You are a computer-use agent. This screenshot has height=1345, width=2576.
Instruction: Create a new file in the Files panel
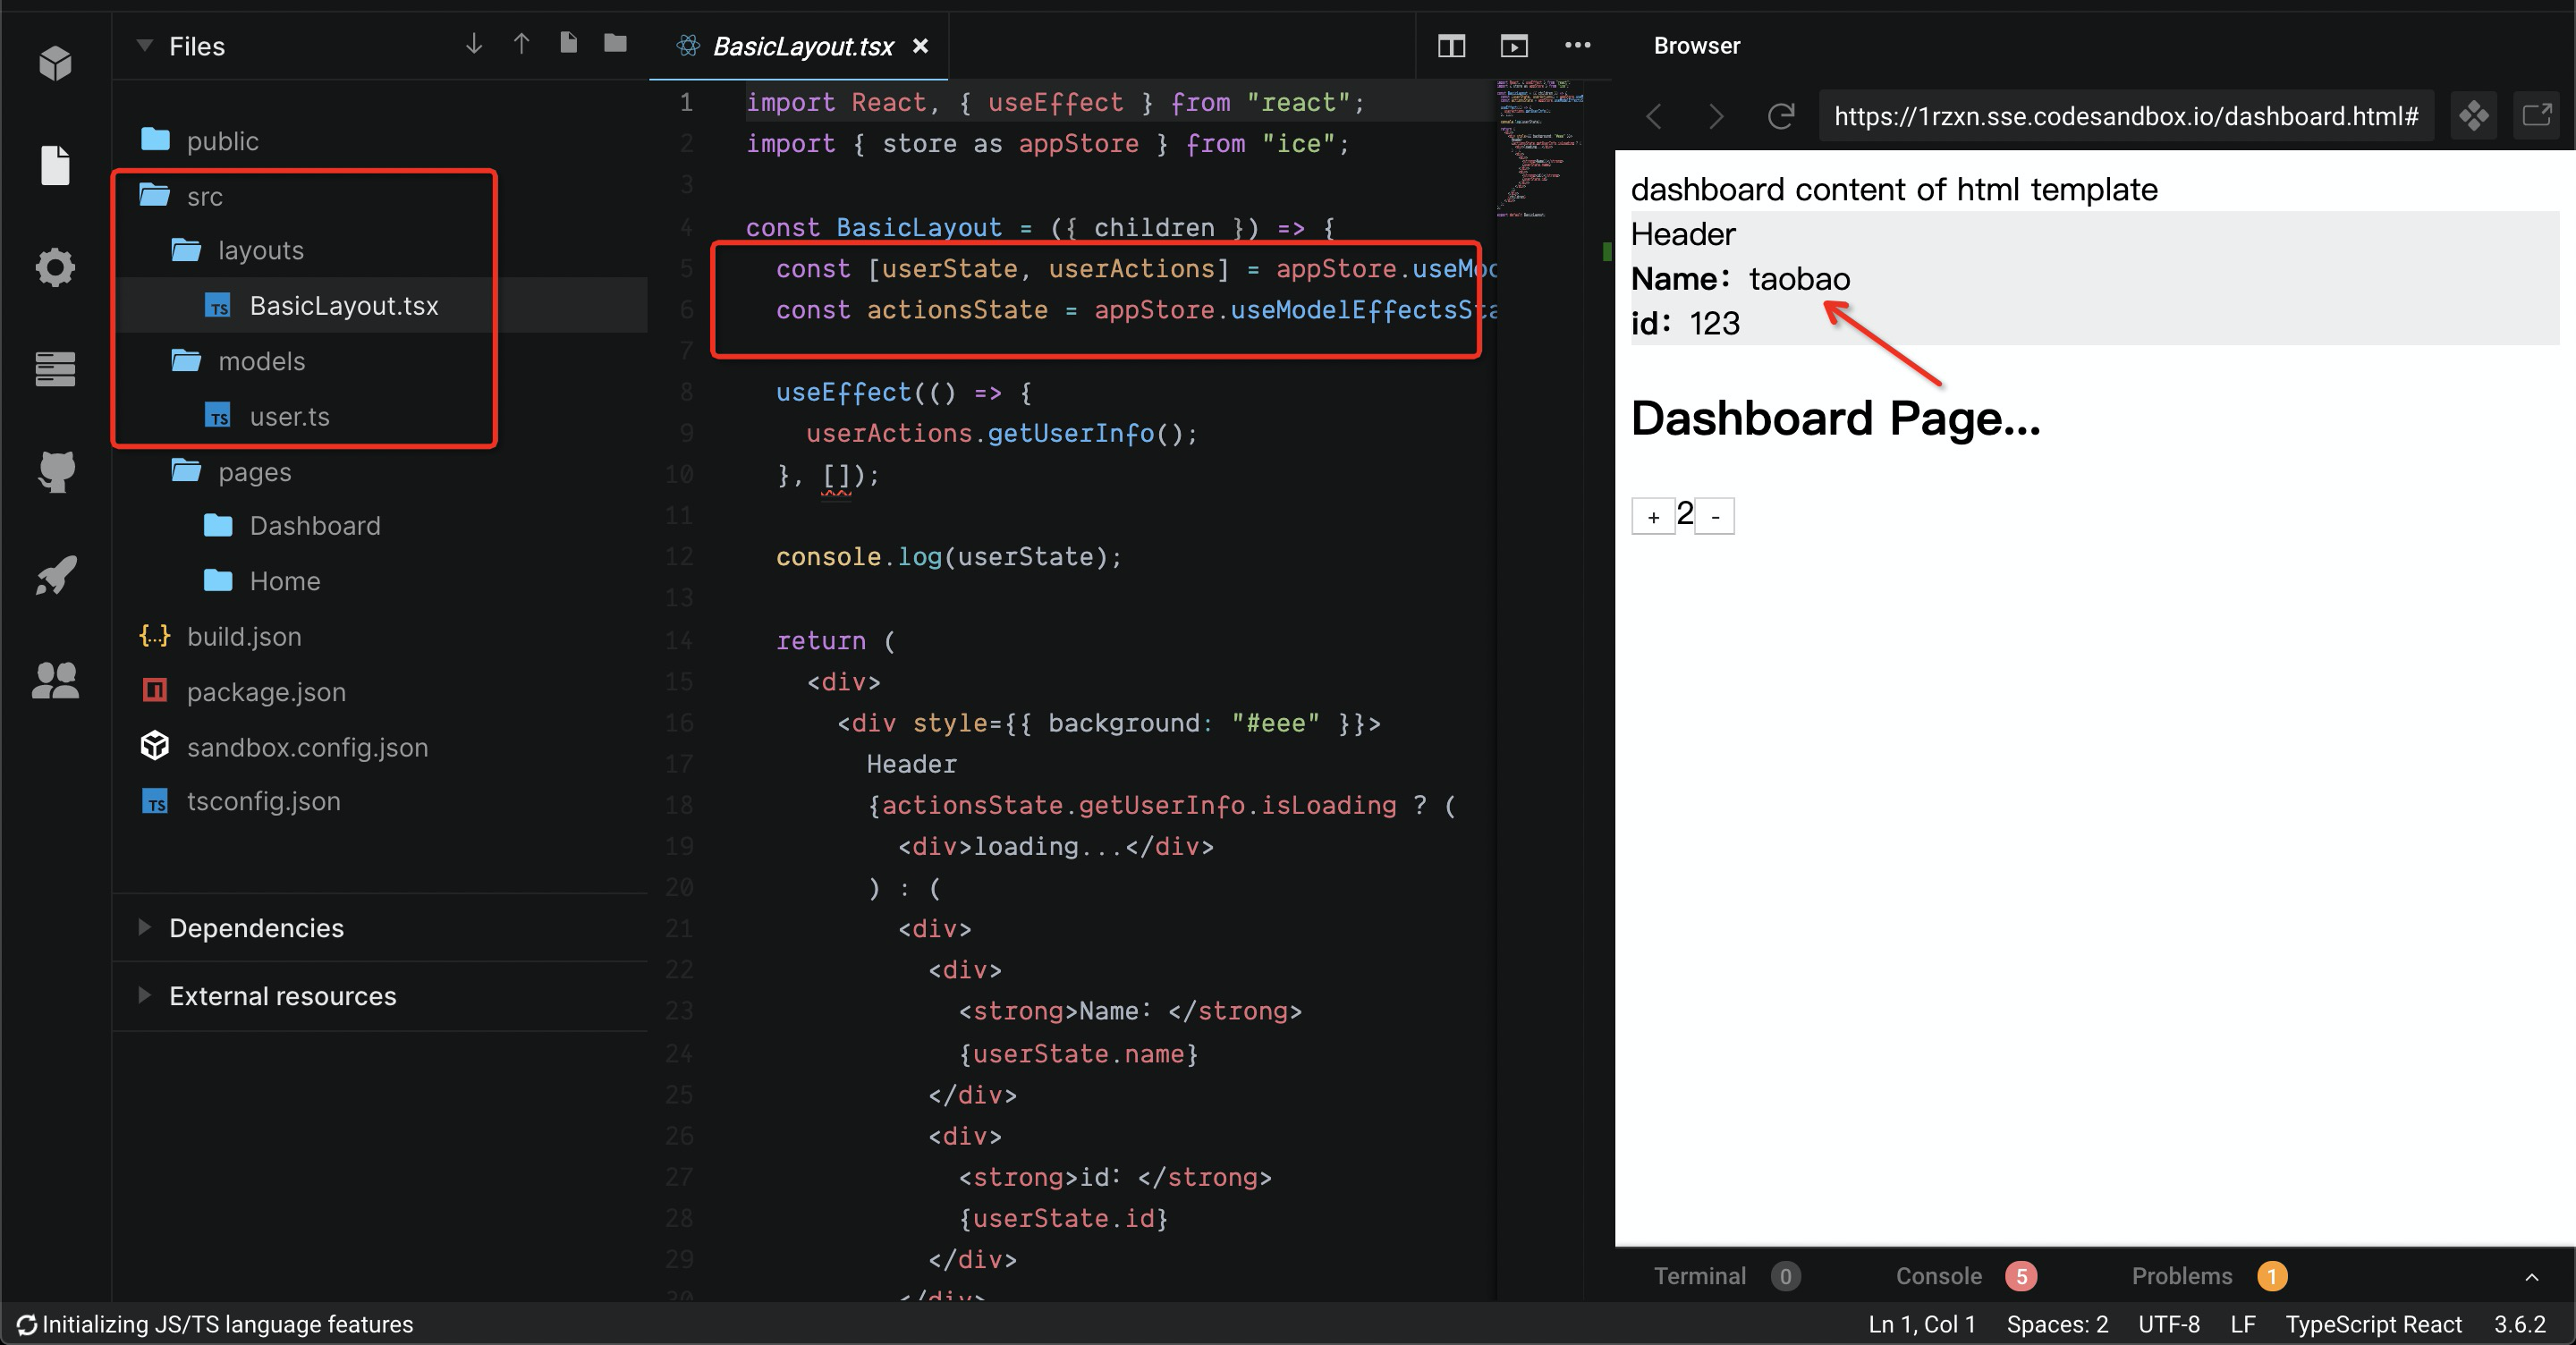(568, 45)
